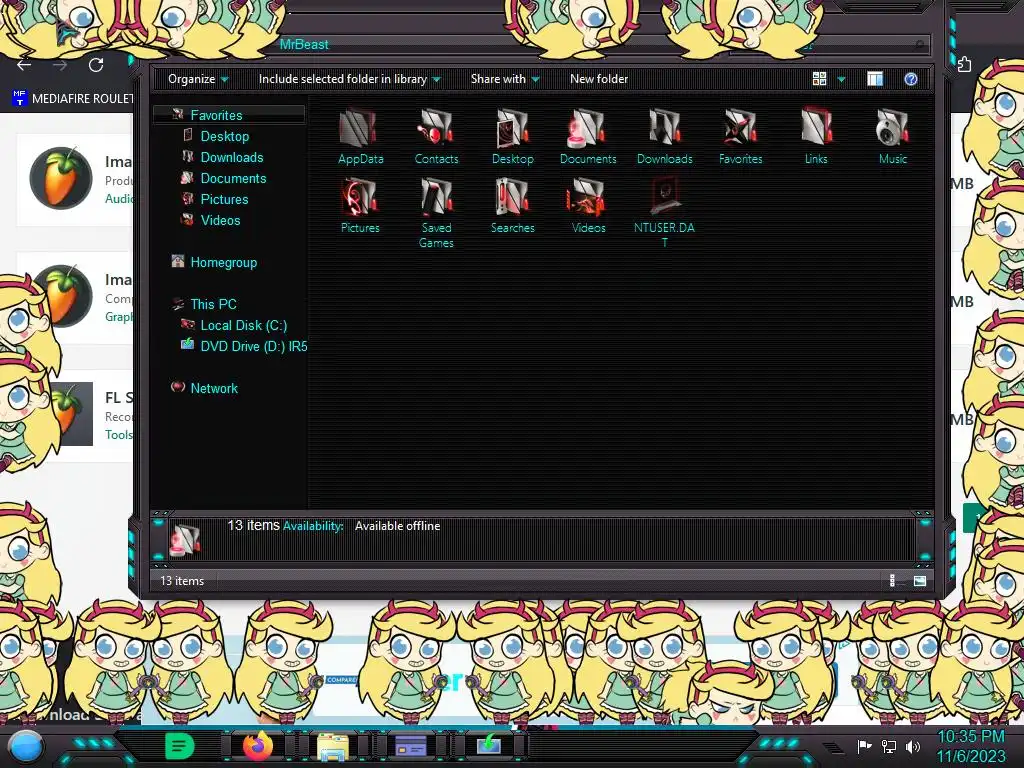Open File Explorer from the taskbar

tap(332, 746)
